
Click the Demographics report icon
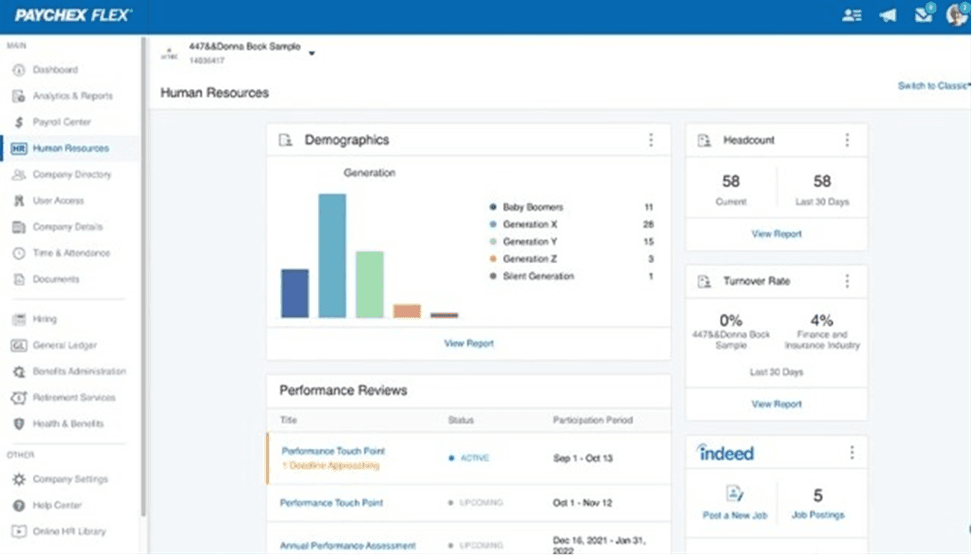[285, 140]
